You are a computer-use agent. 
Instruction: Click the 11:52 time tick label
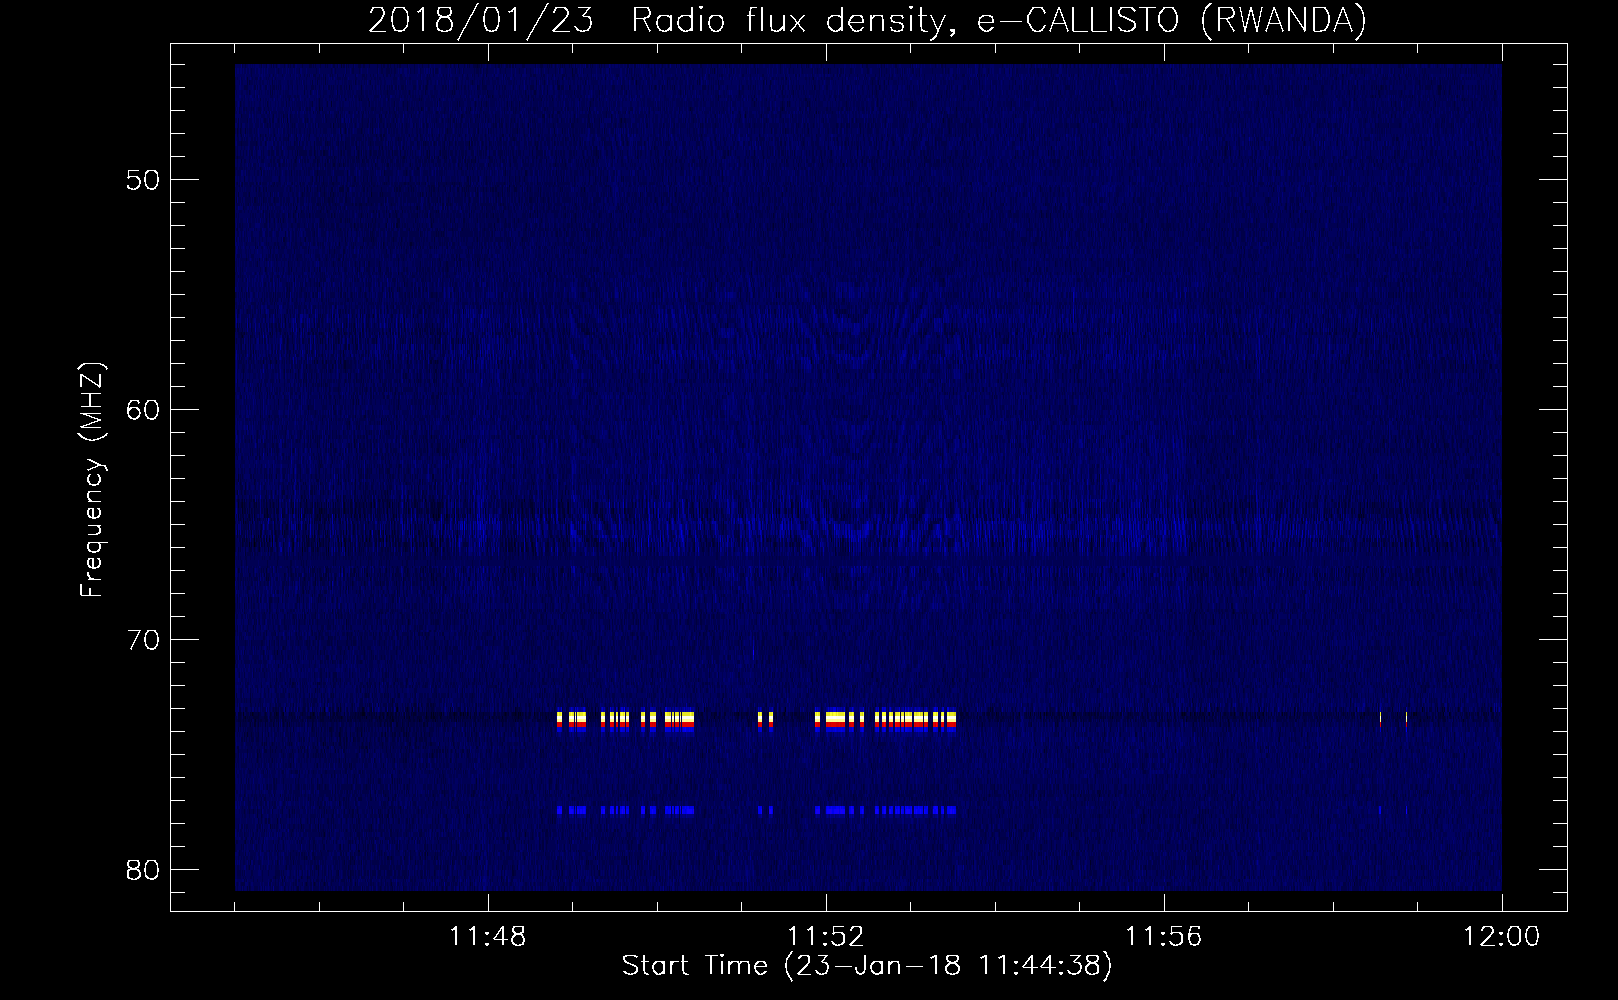(x=826, y=937)
